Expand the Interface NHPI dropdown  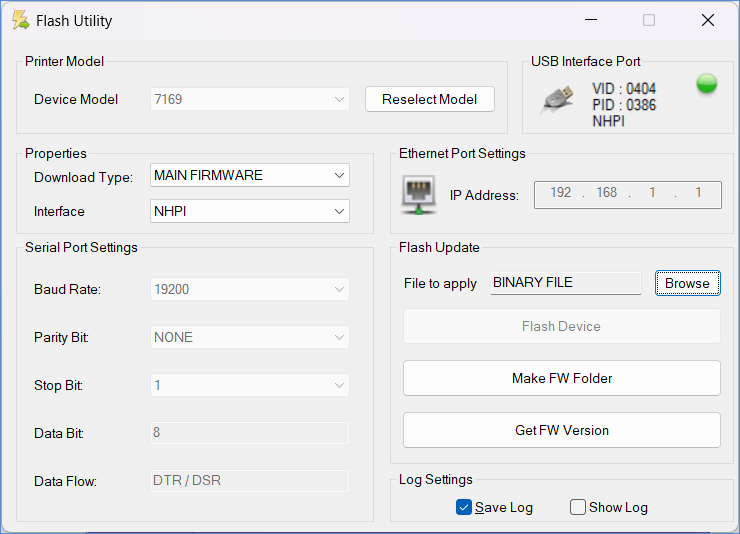click(x=250, y=211)
